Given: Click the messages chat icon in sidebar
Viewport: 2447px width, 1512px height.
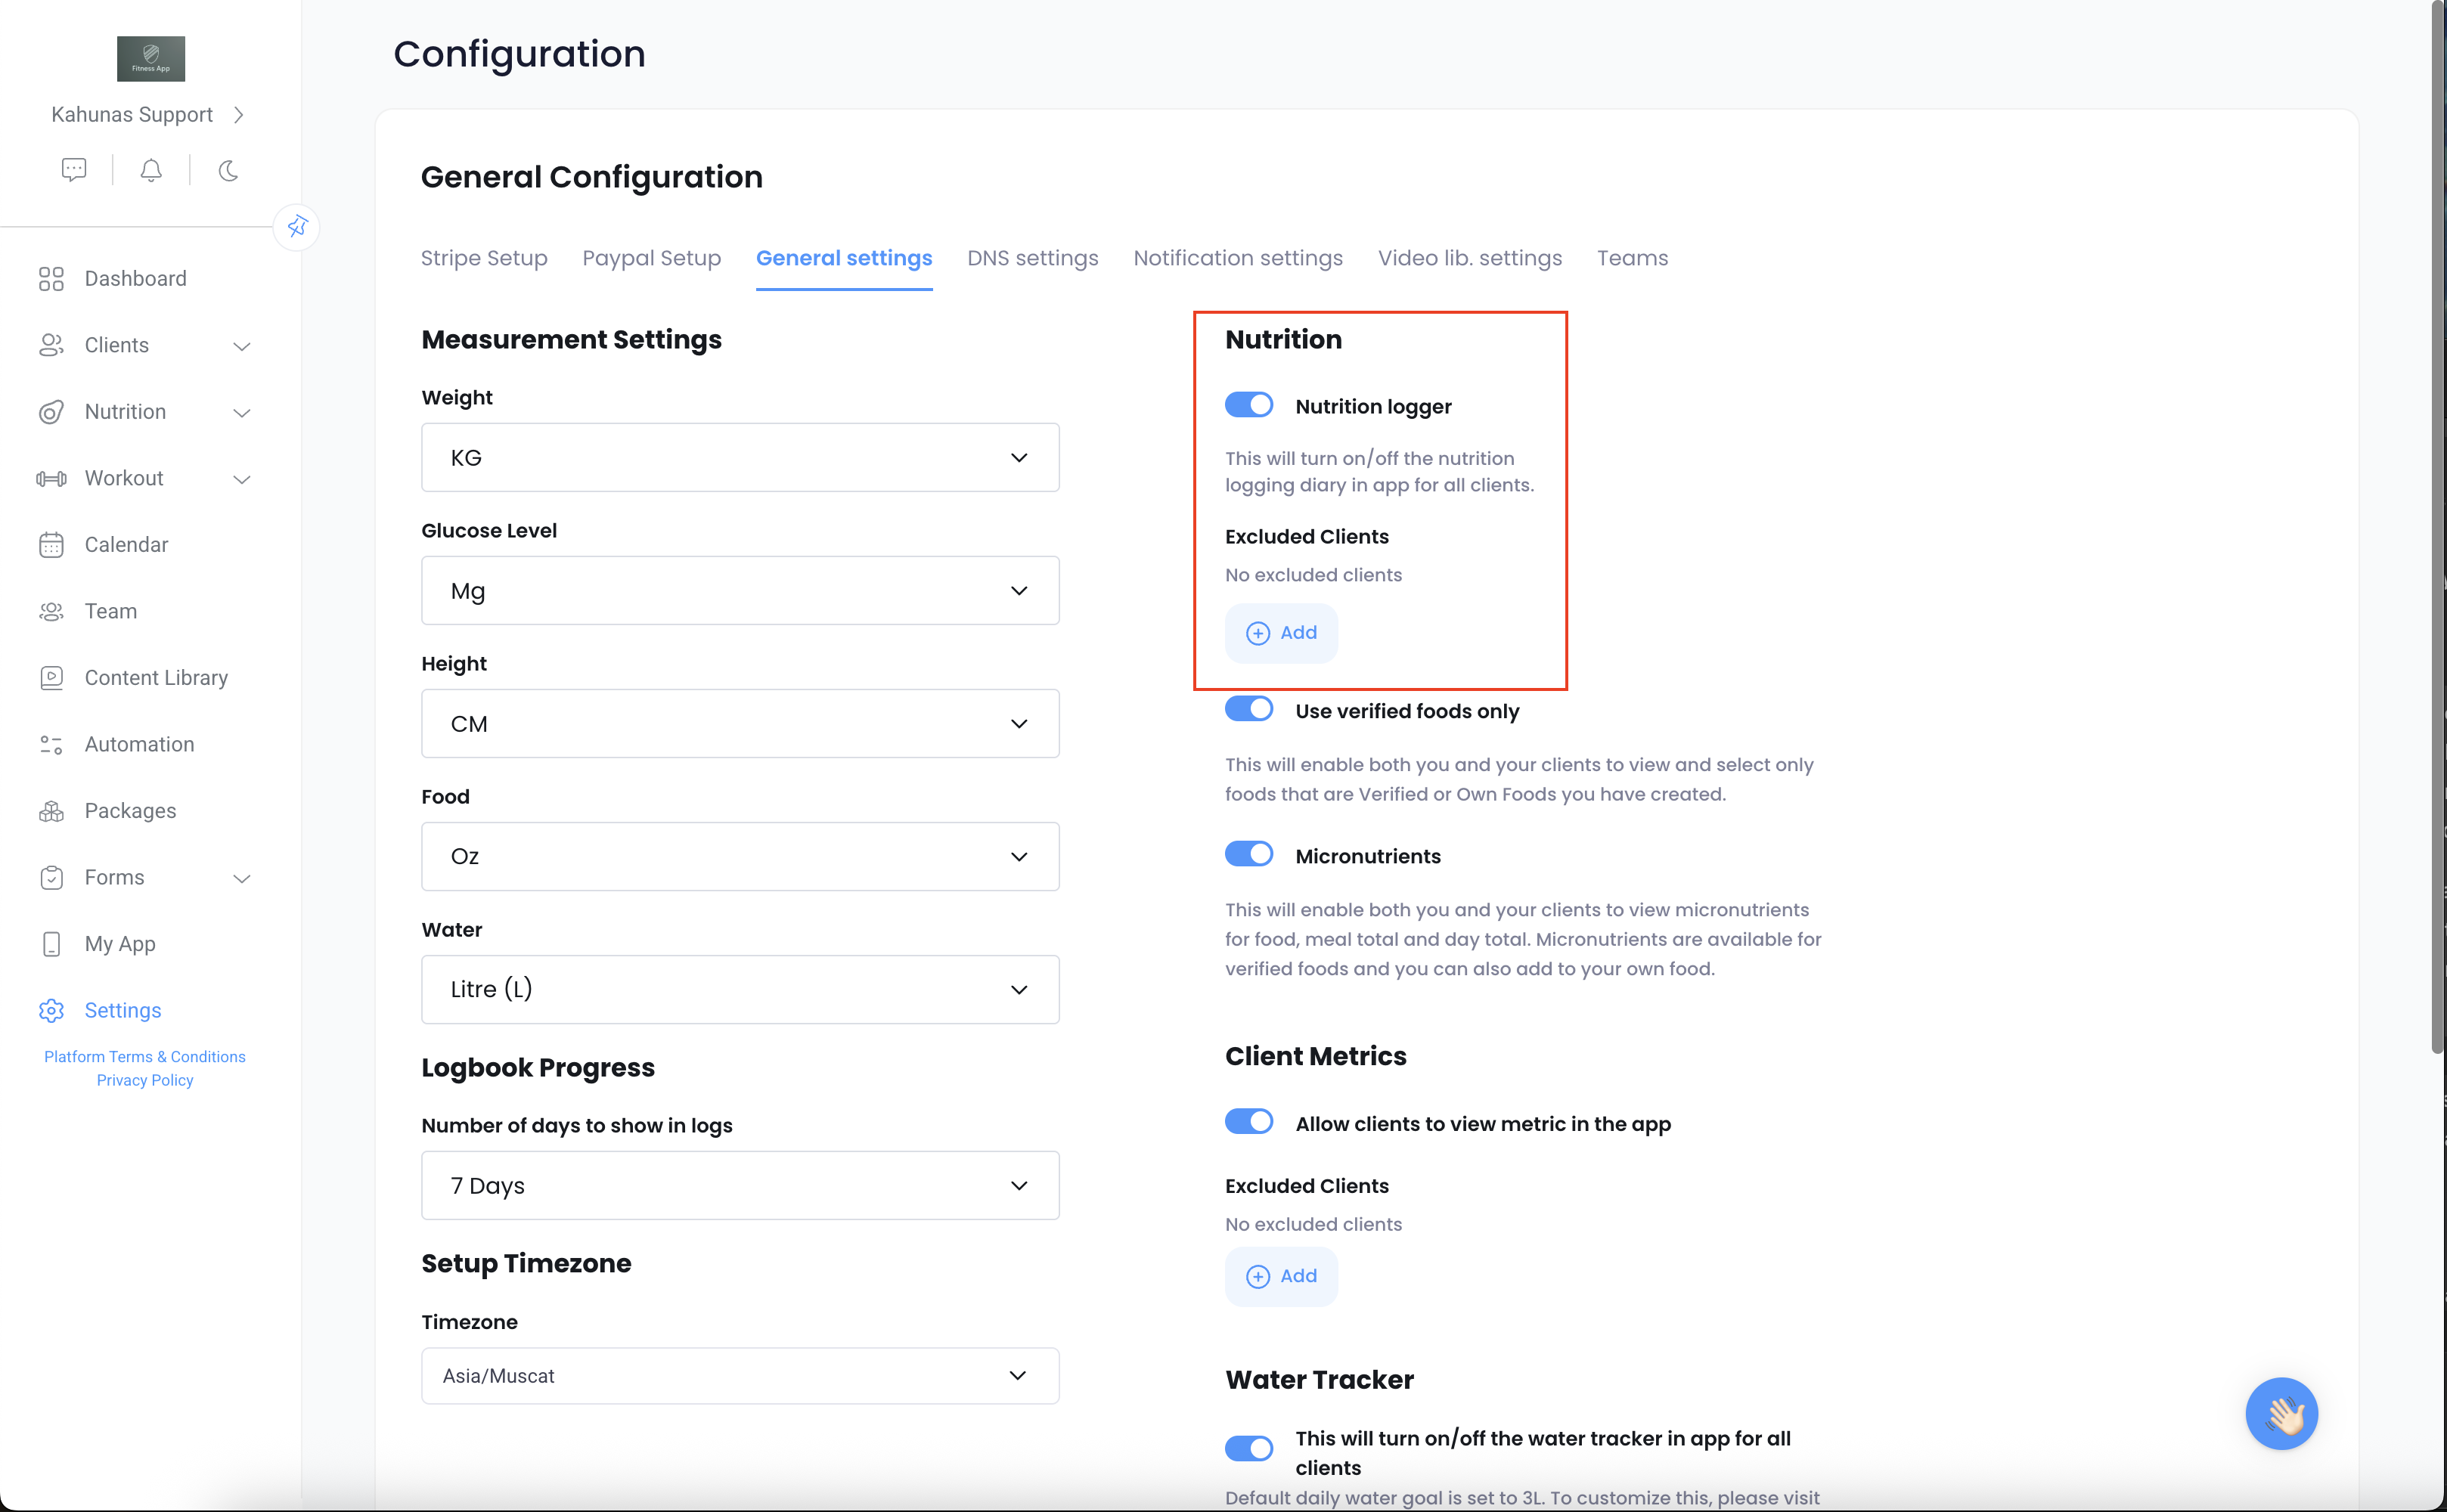Looking at the screenshot, I should (74, 170).
